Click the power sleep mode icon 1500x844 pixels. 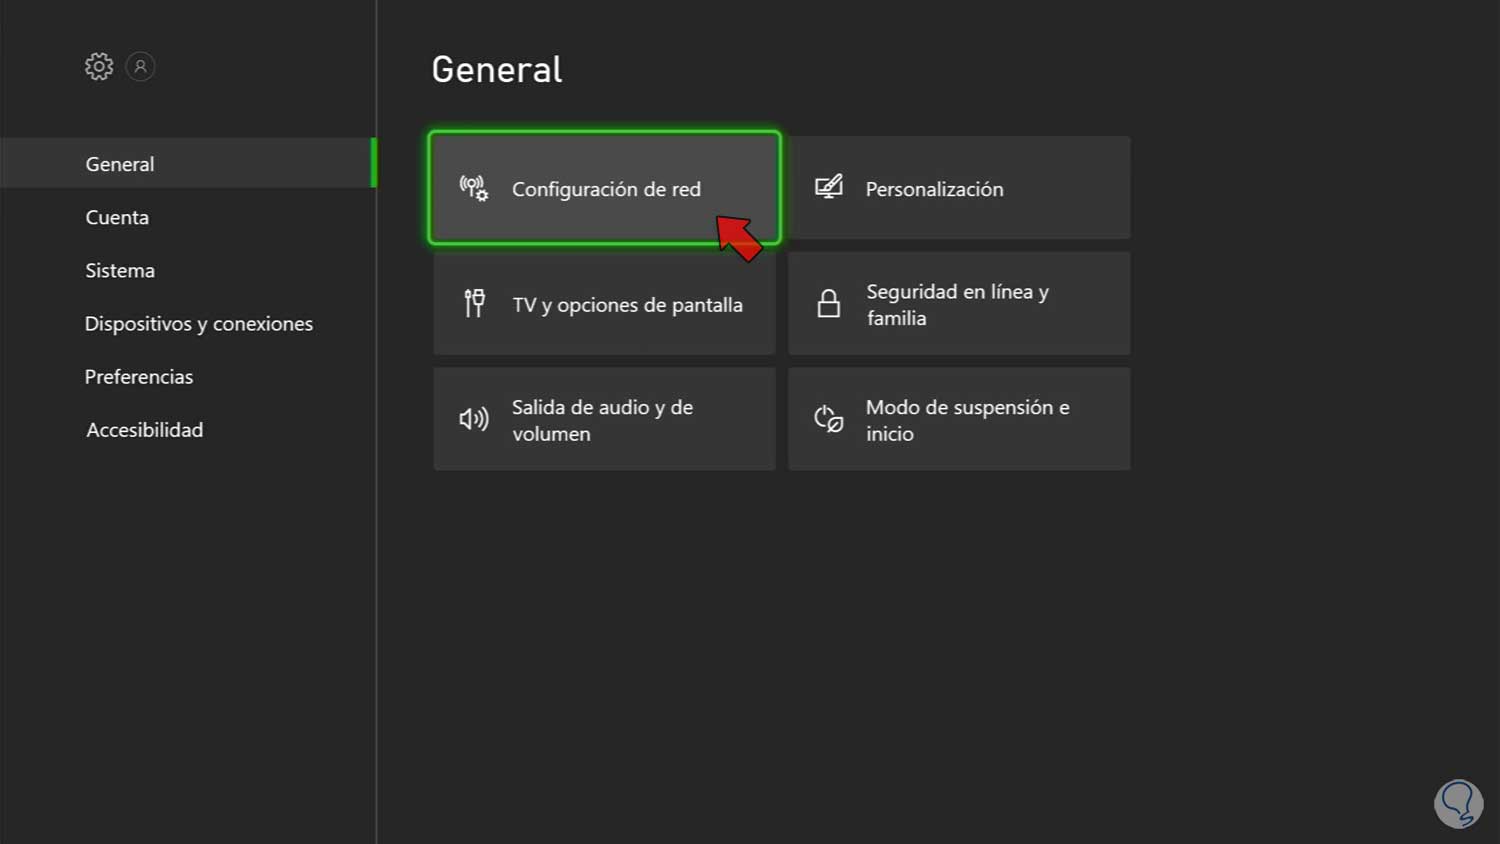pyautogui.click(x=829, y=419)
